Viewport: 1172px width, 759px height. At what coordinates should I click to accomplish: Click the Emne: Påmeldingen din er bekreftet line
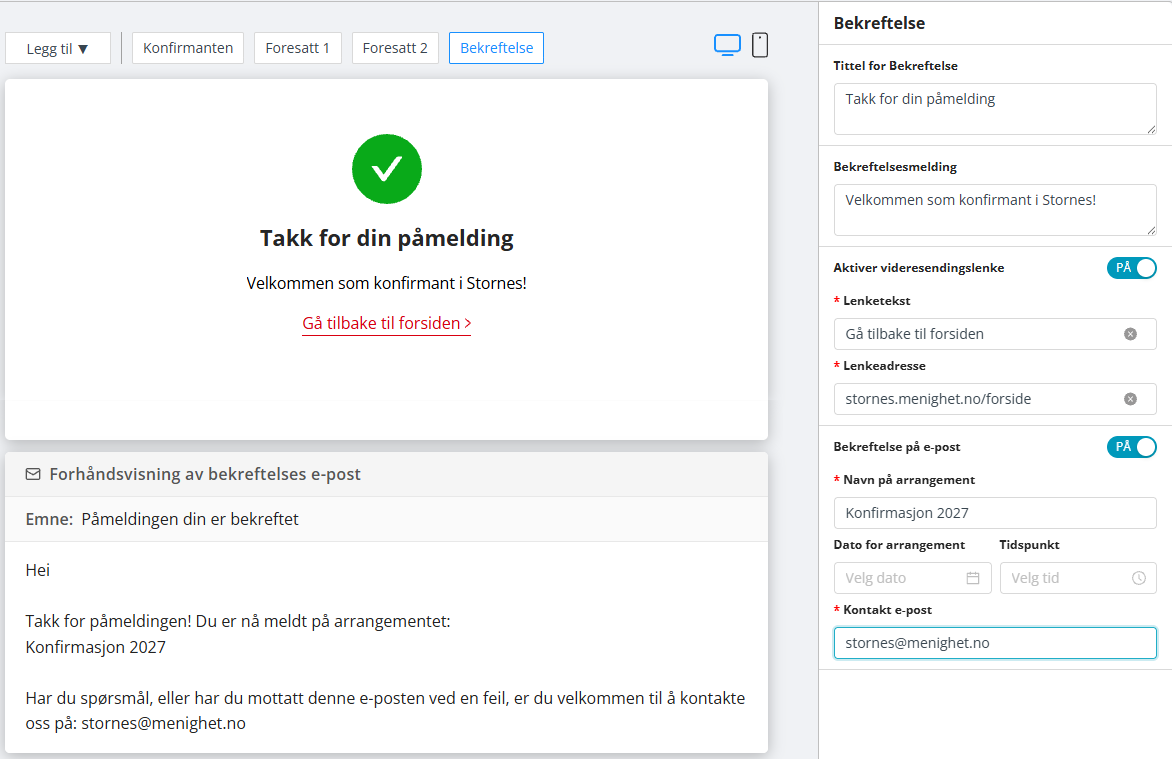pos(162,519)
